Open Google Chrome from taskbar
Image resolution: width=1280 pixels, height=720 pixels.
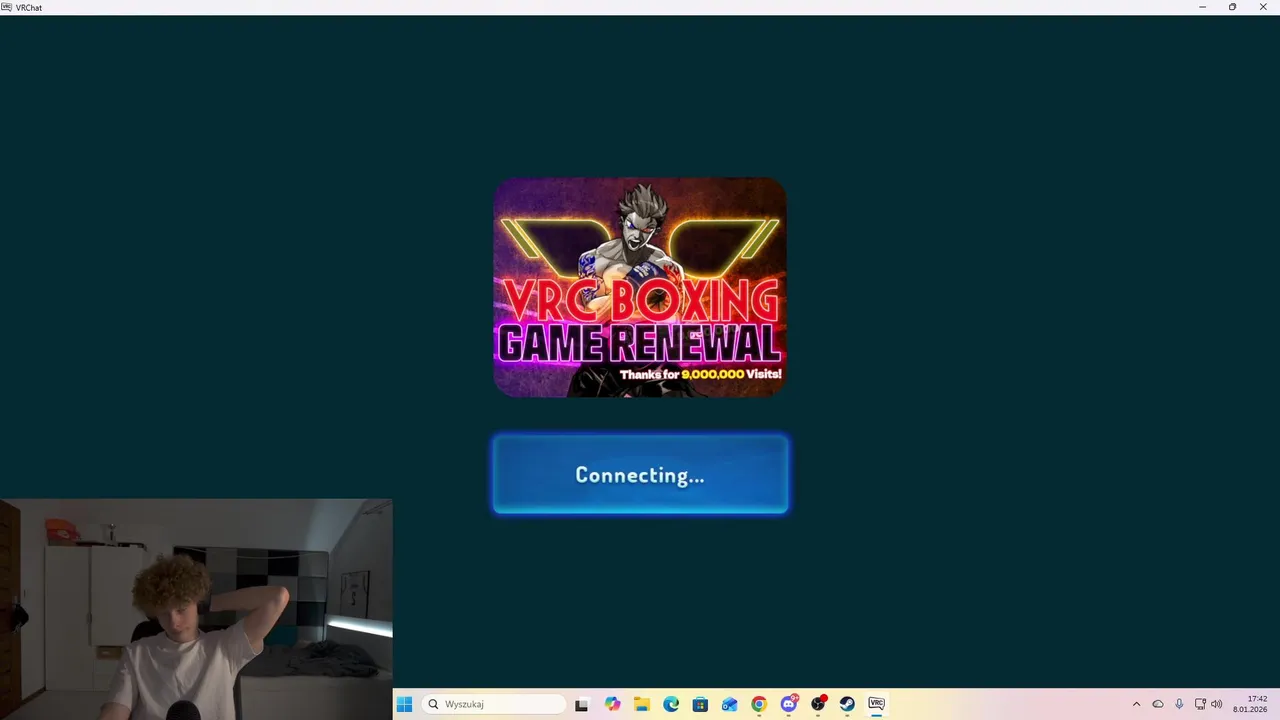759,704
